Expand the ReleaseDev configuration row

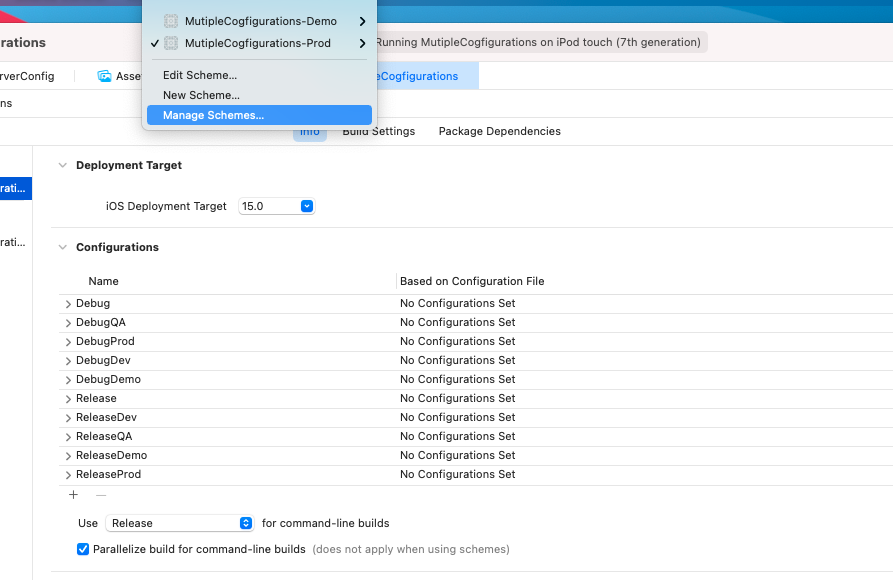68,418
